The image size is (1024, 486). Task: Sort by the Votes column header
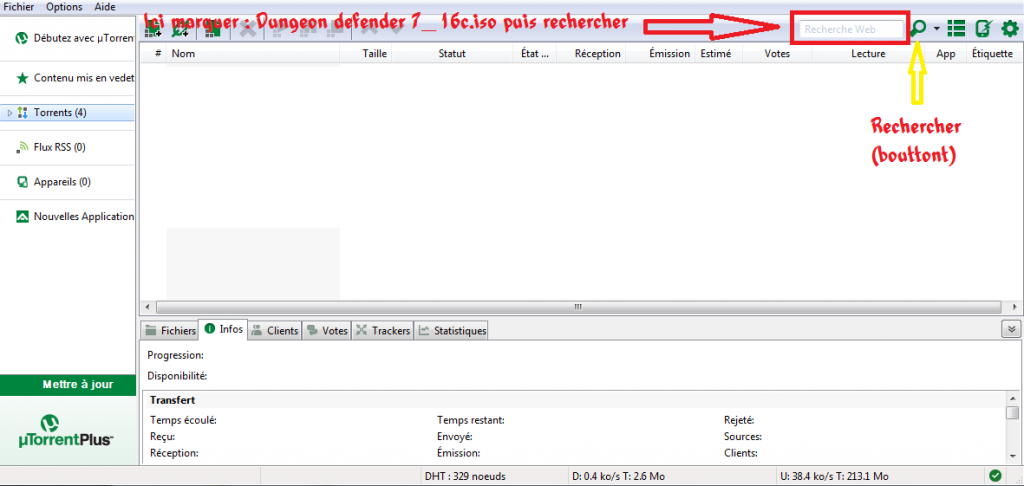[776, 54]
